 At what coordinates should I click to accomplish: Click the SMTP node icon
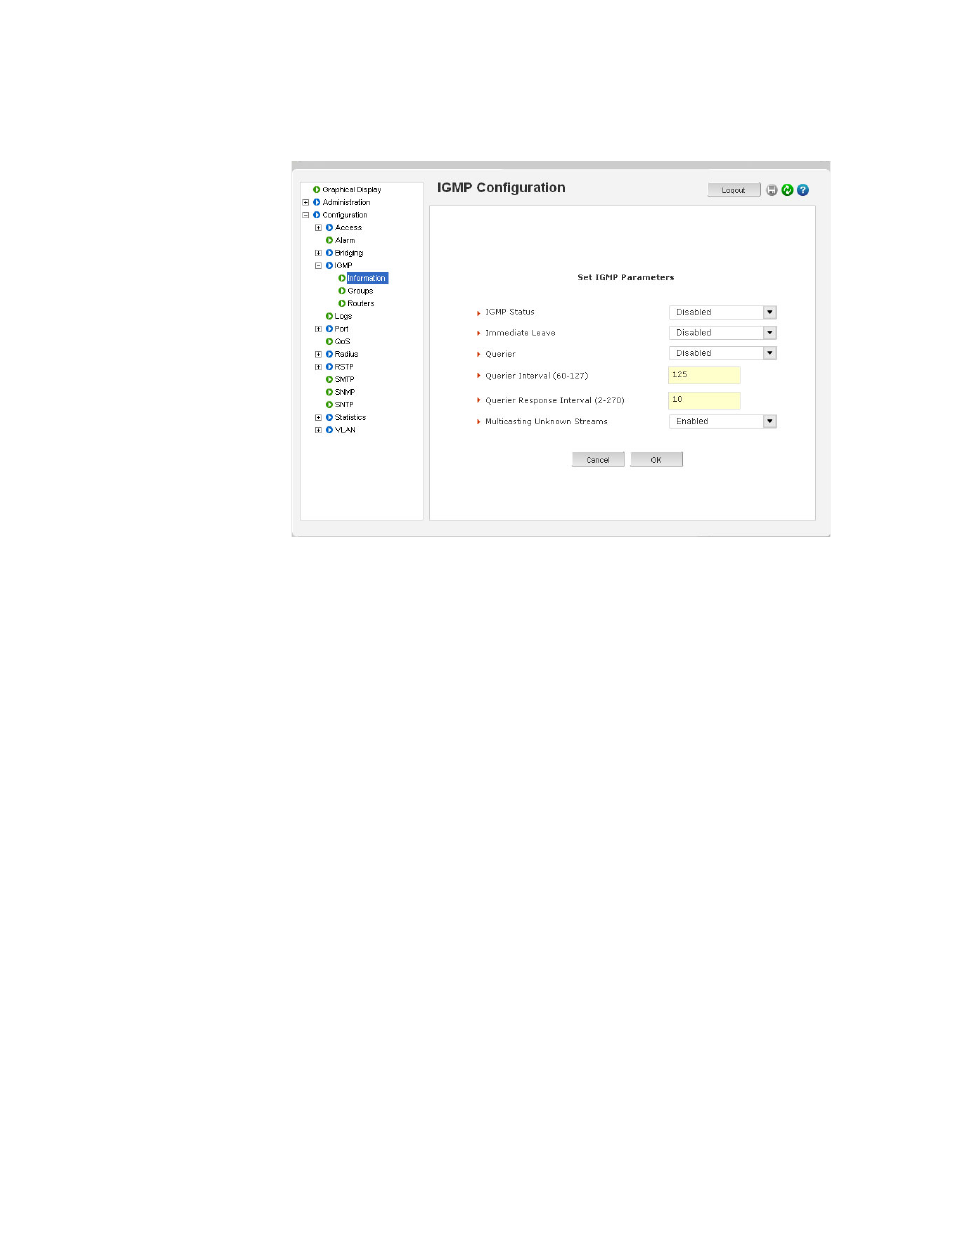[x=330, y=380]
